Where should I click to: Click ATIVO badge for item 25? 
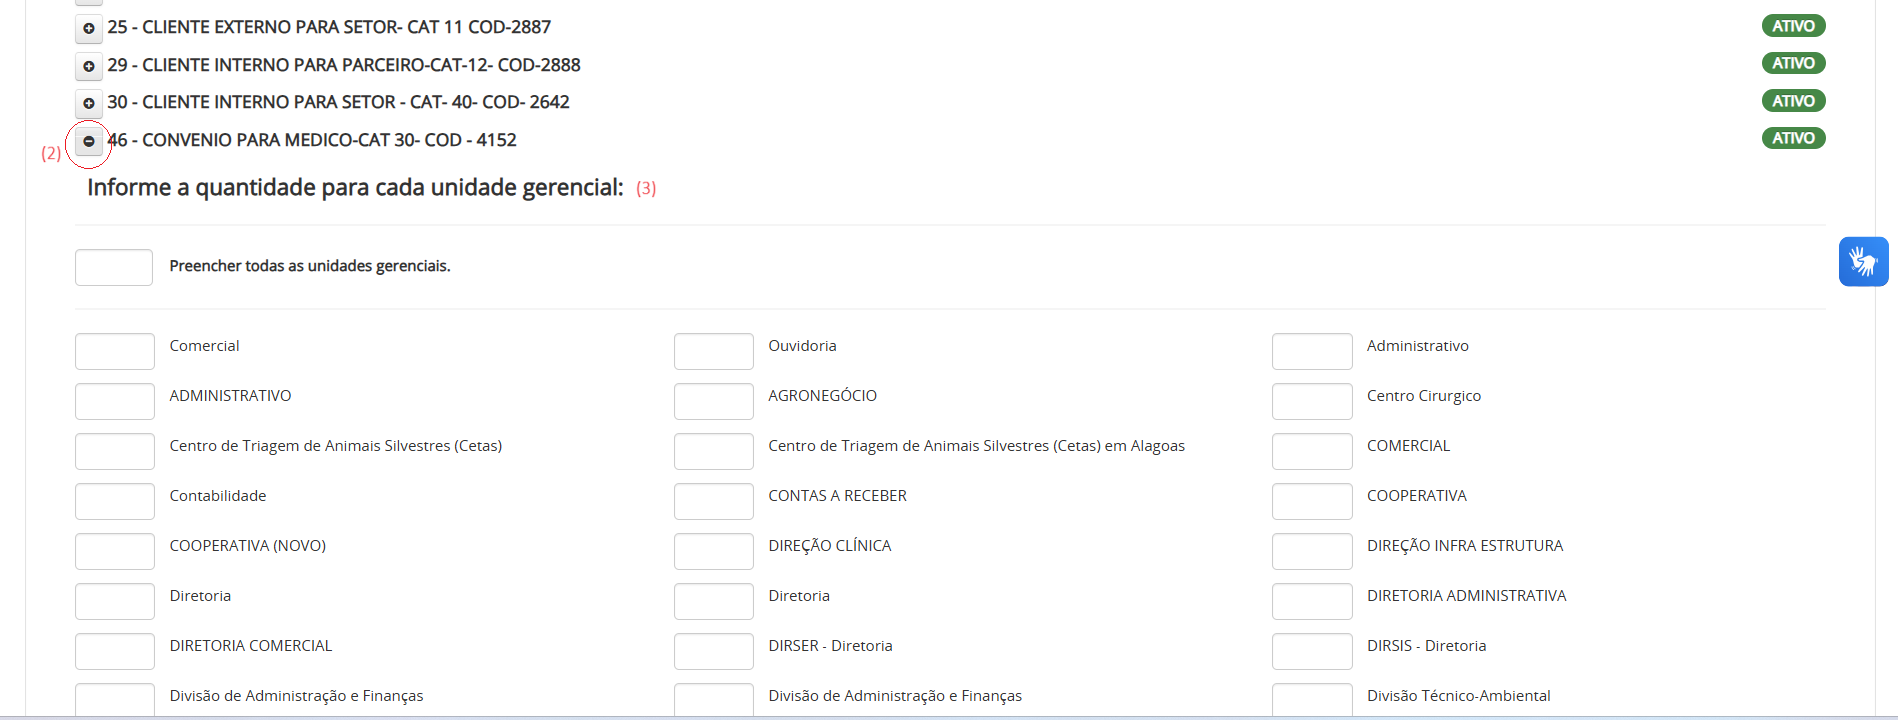click(1793, 26)
